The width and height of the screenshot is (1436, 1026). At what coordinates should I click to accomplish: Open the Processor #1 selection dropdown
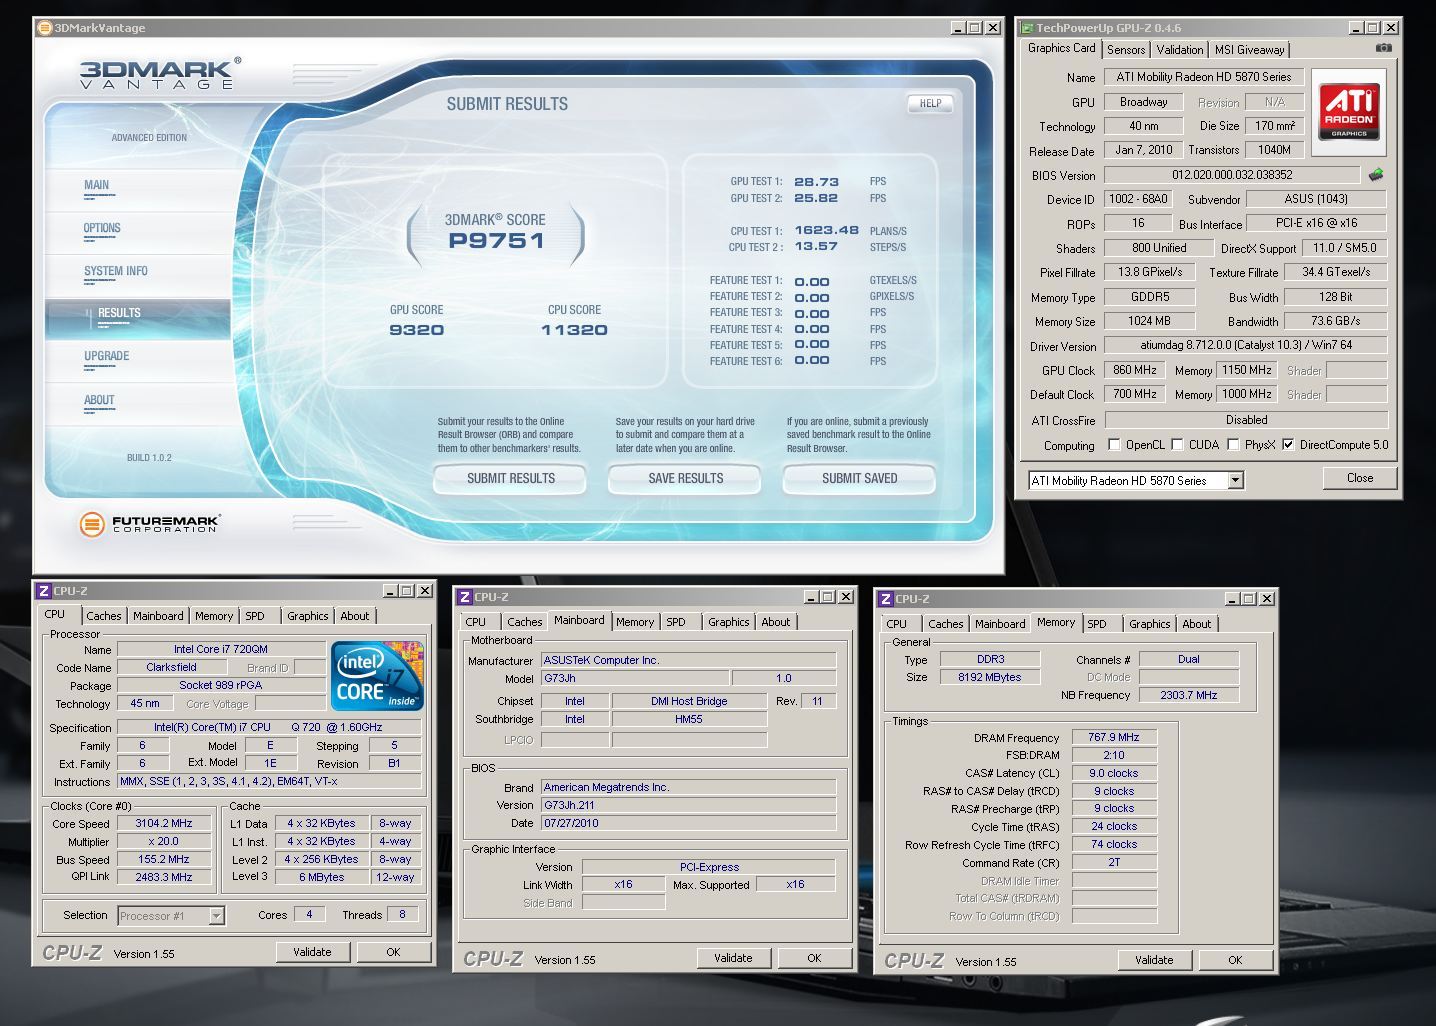point(216,916)
